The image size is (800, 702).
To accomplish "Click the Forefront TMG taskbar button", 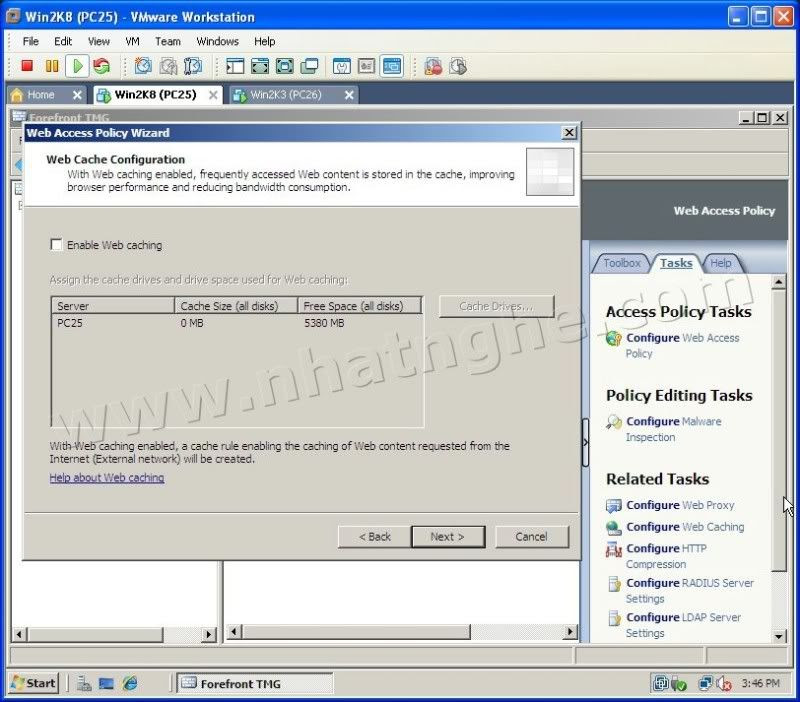I will tap(255, 683).
